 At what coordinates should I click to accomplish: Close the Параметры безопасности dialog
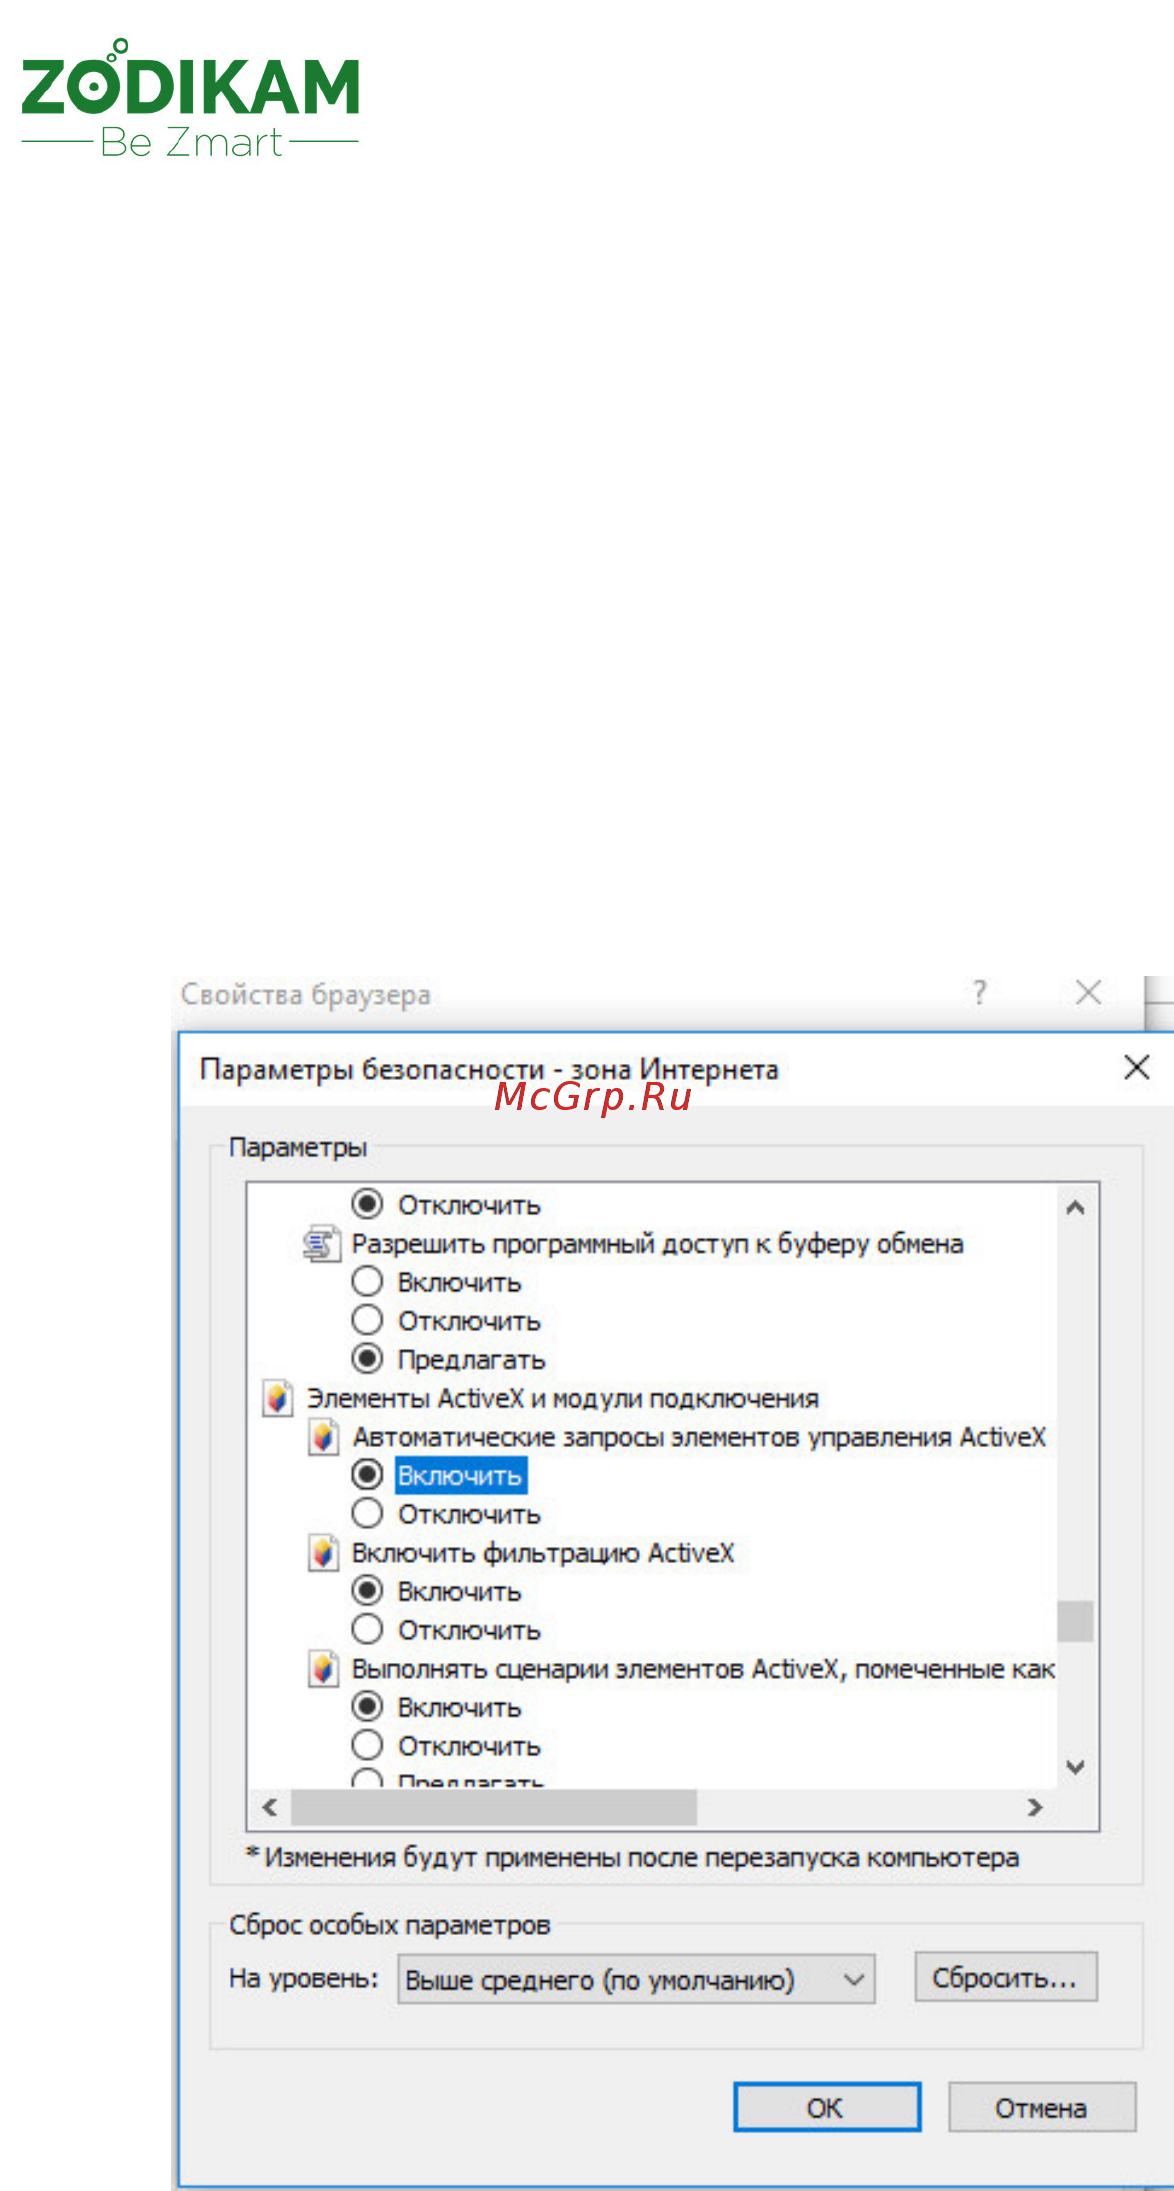coord(1137,1067)
